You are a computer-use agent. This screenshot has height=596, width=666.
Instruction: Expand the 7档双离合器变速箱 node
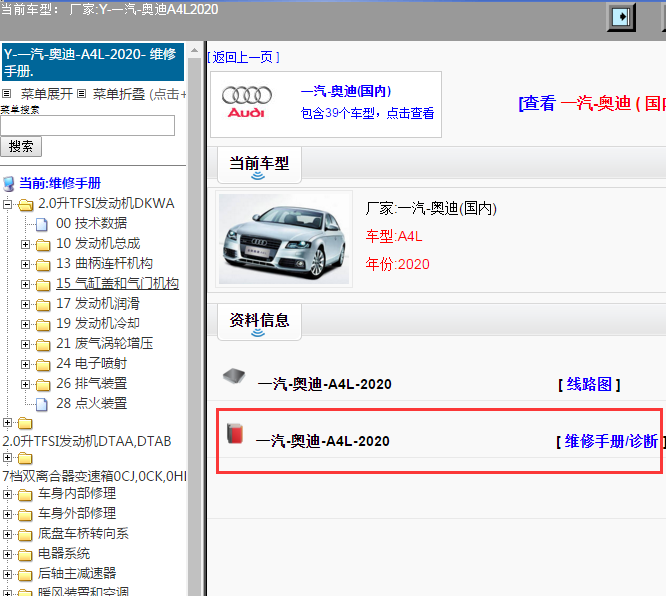coord(7,458)
